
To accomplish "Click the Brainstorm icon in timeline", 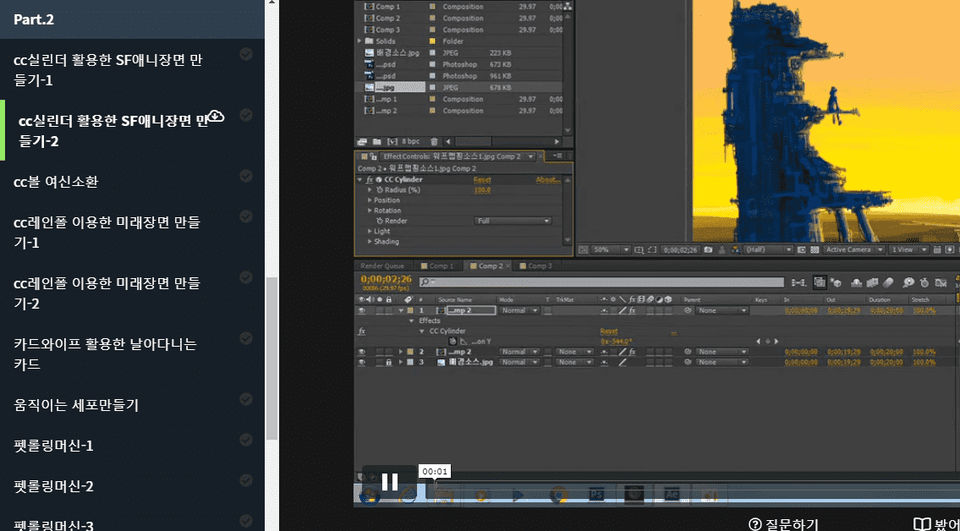I will click(x=909, y=282).
